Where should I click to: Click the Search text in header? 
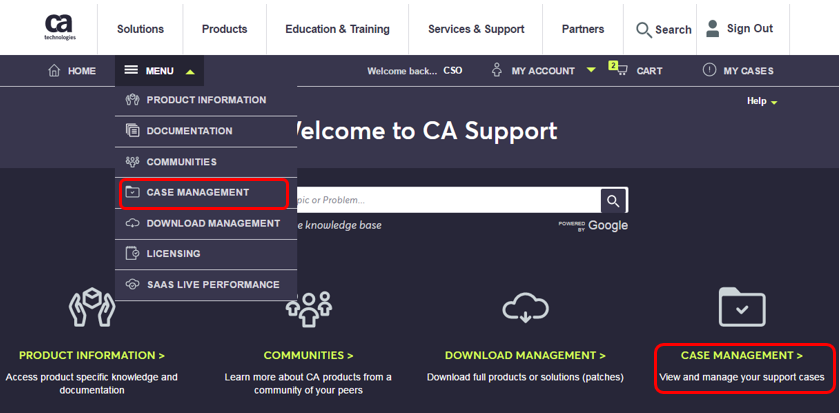pyautogui.click(x=673, y=30)
